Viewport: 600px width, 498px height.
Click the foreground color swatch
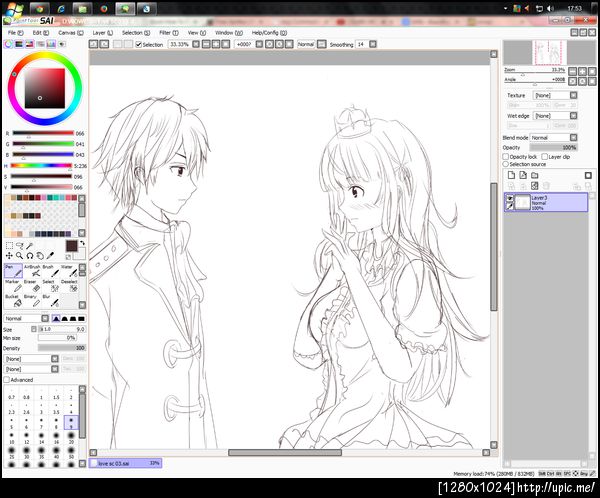[72, 246]
